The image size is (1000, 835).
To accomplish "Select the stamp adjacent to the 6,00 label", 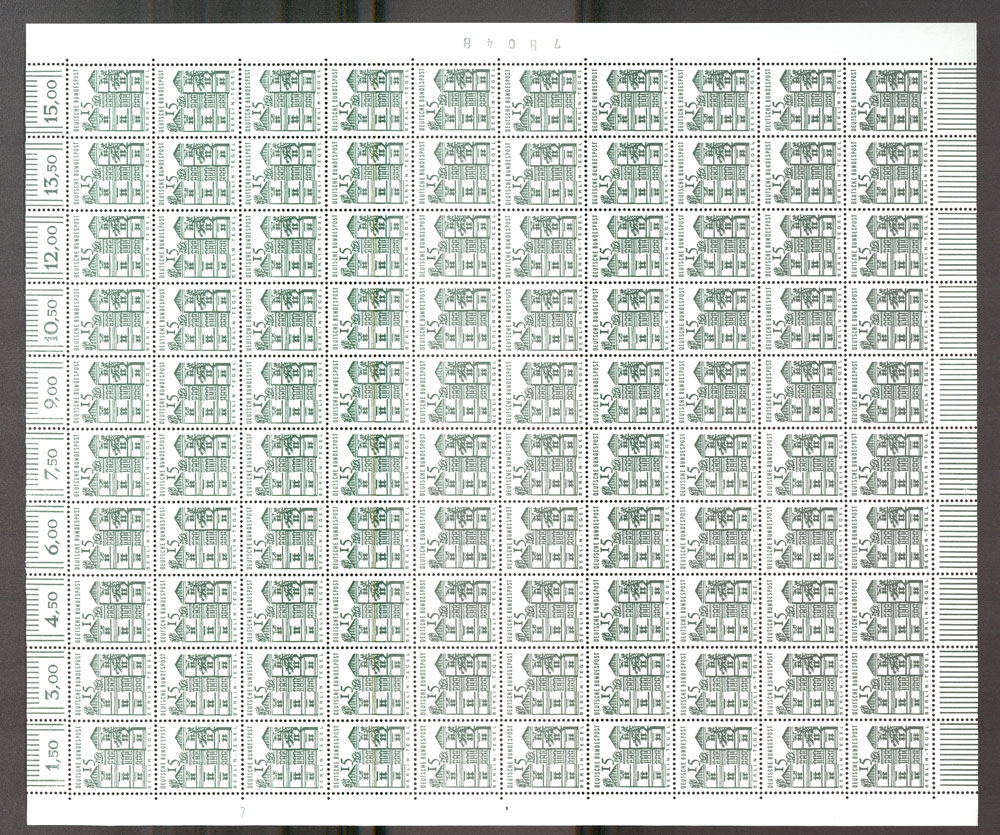I will click(110, 536).
